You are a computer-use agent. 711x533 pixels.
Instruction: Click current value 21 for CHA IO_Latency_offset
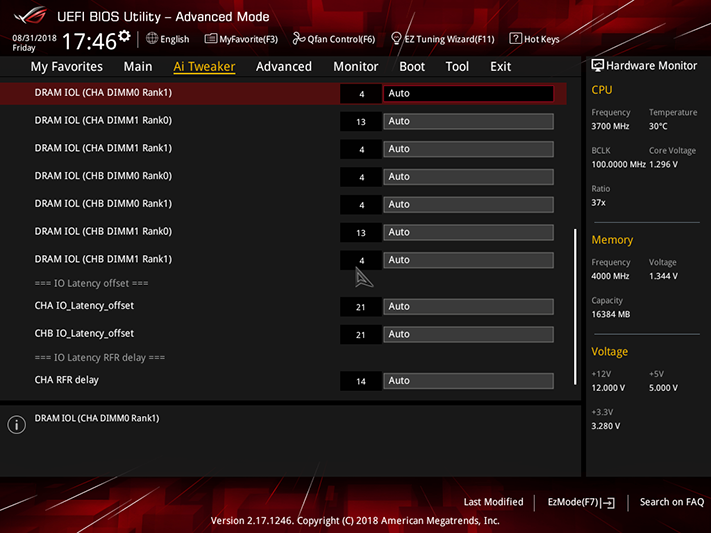pyautogui.click(x=361, y=307)
